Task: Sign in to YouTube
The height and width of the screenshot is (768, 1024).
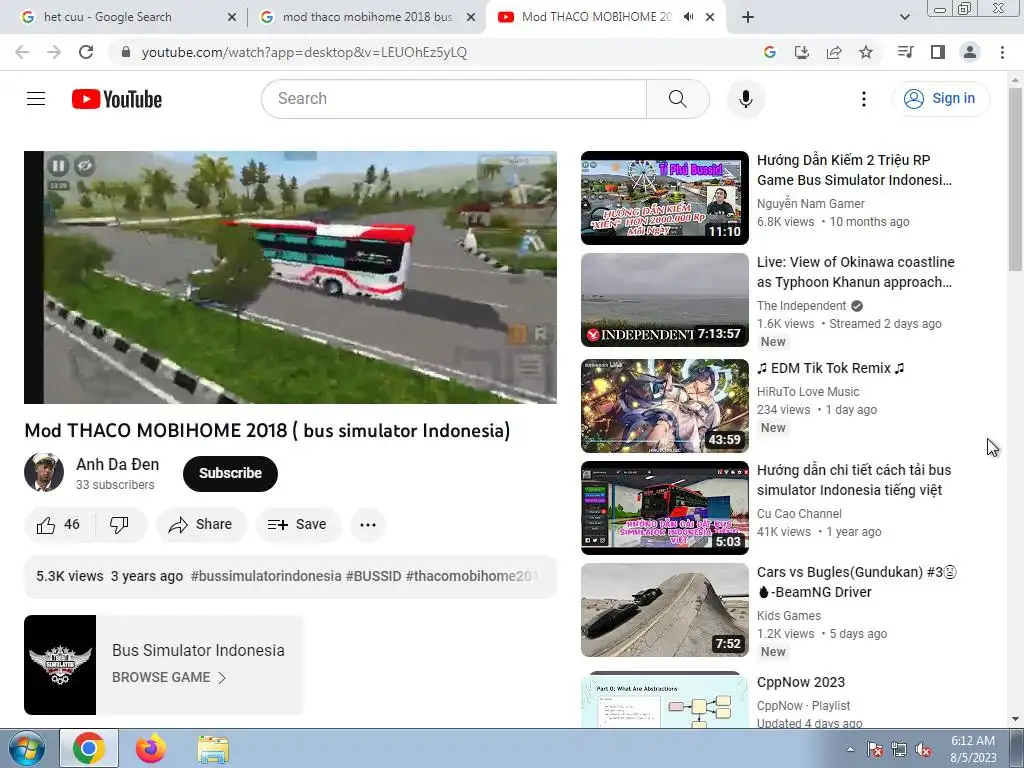Action: click(x=940, y=99)
